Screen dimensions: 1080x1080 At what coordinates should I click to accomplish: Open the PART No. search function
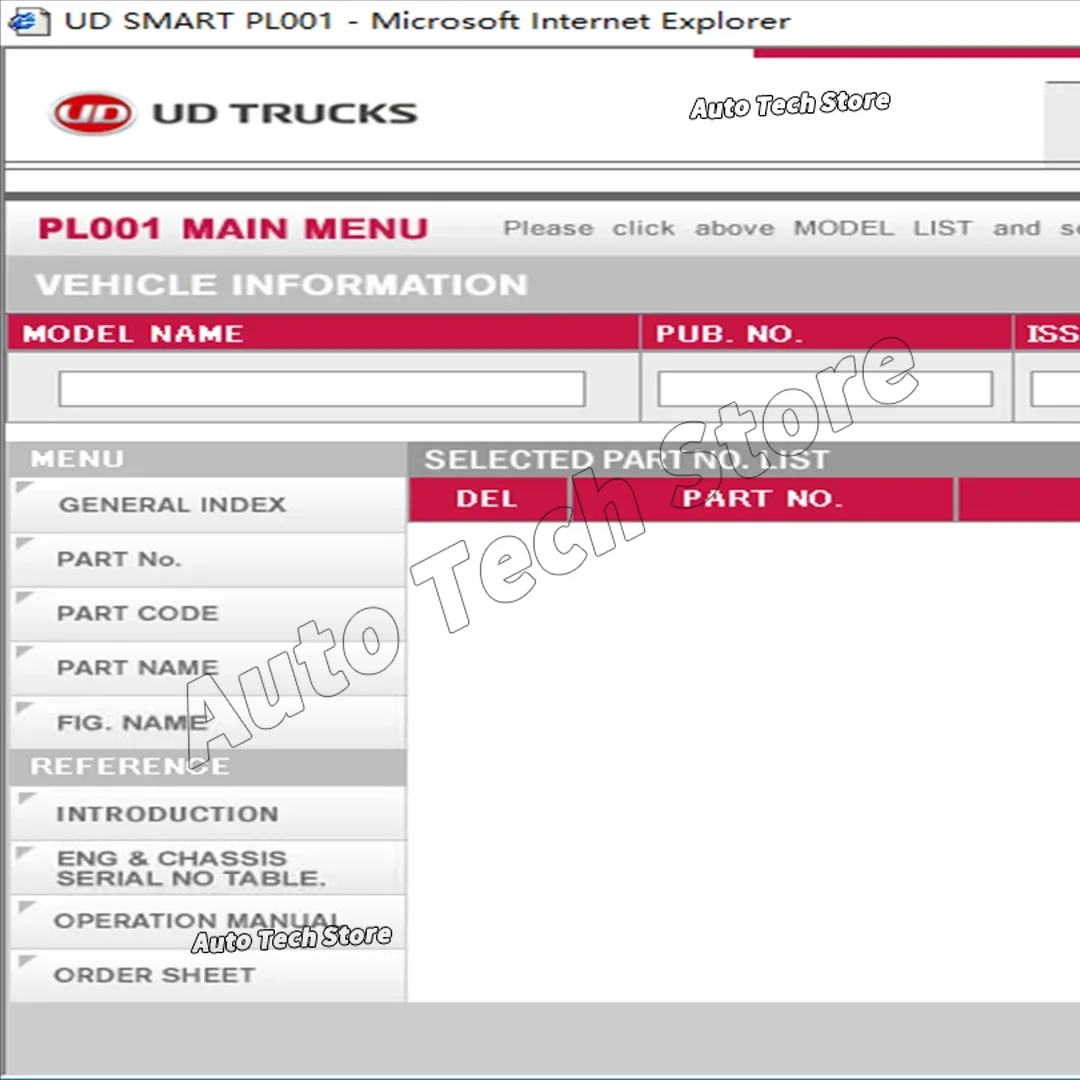click(120, 559)
